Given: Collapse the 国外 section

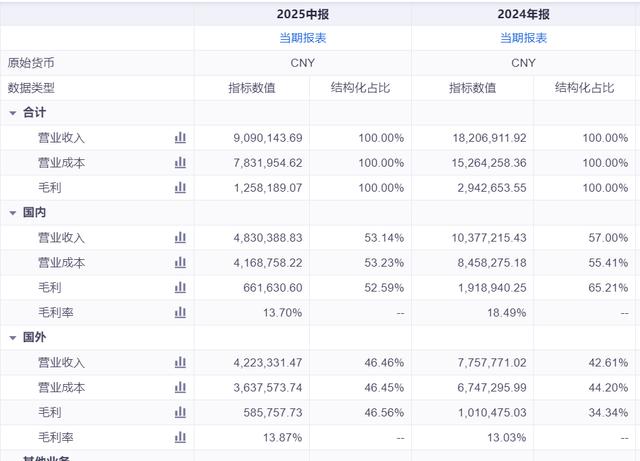Looking at the screenshot, I should click(13, 338).
